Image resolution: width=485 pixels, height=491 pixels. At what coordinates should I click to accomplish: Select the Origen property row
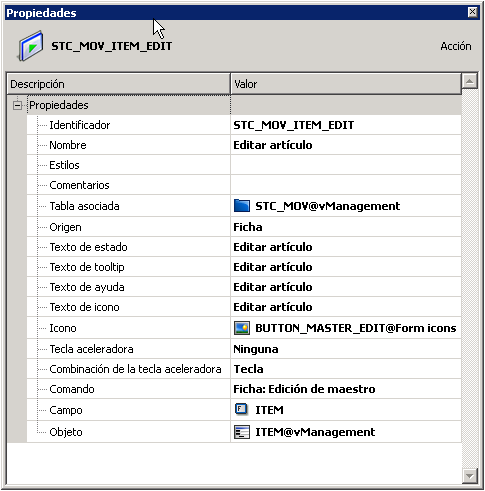(x=244, y=227)
